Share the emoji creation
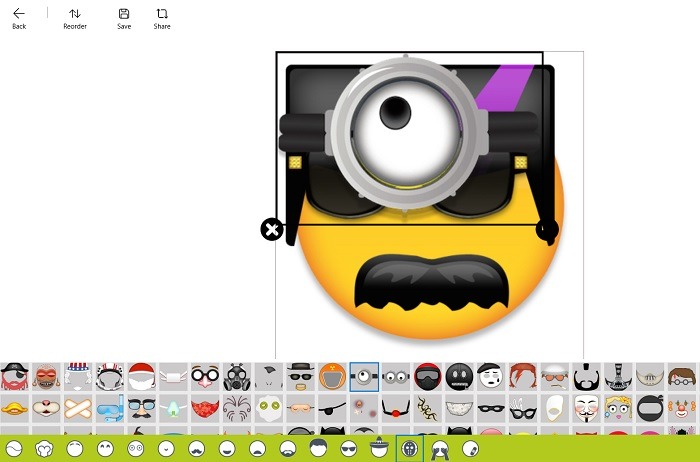 click(162, 19)
